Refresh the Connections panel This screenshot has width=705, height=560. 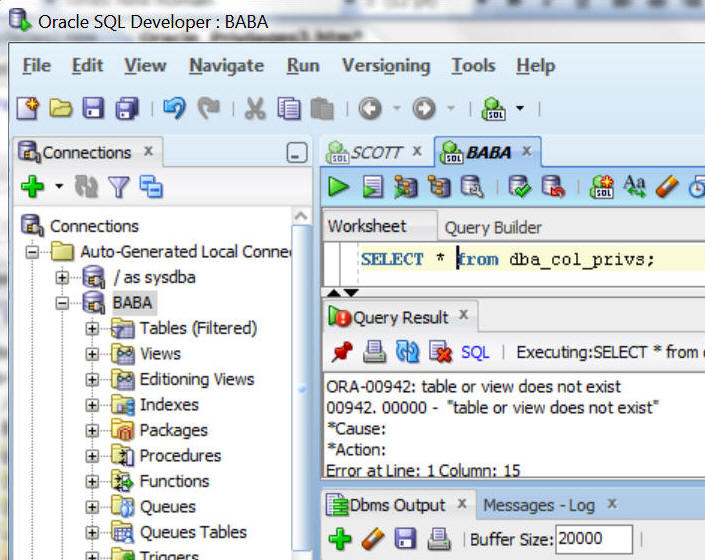click(x=86, y=187)
